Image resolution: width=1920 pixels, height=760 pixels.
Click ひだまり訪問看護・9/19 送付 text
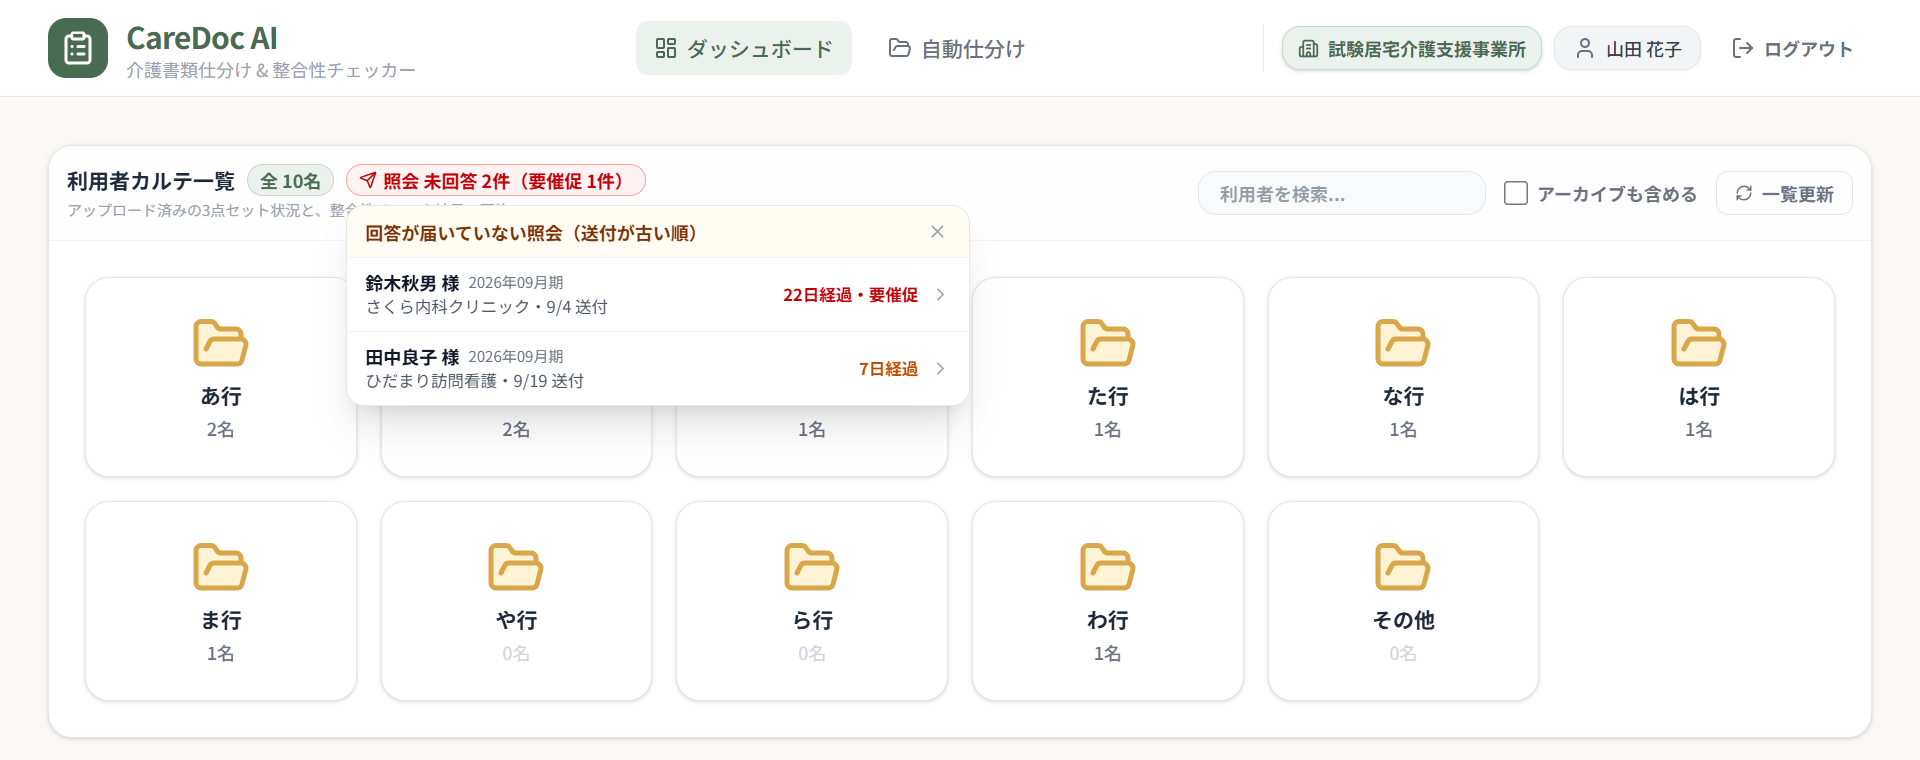coord(474,381)
